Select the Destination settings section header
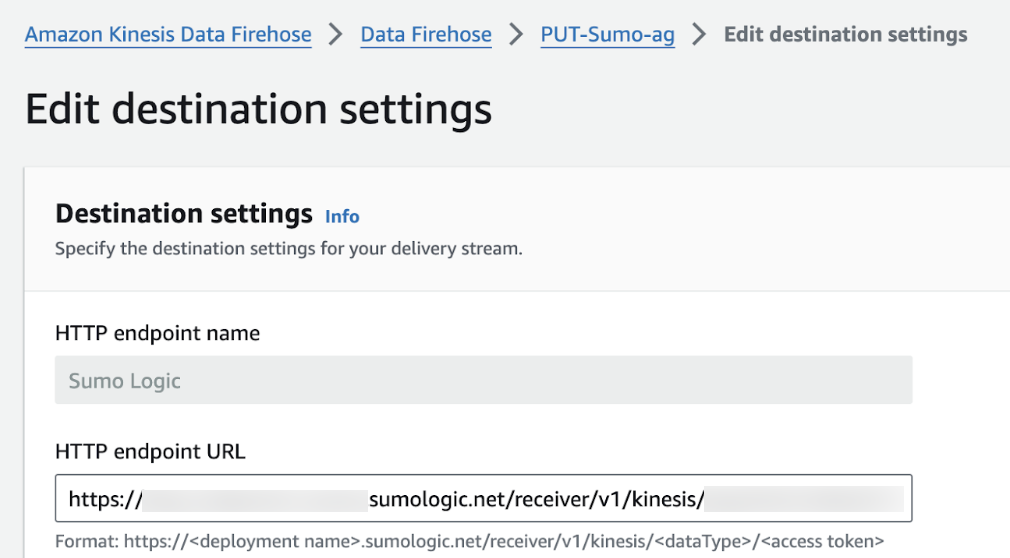 point(184,214)
